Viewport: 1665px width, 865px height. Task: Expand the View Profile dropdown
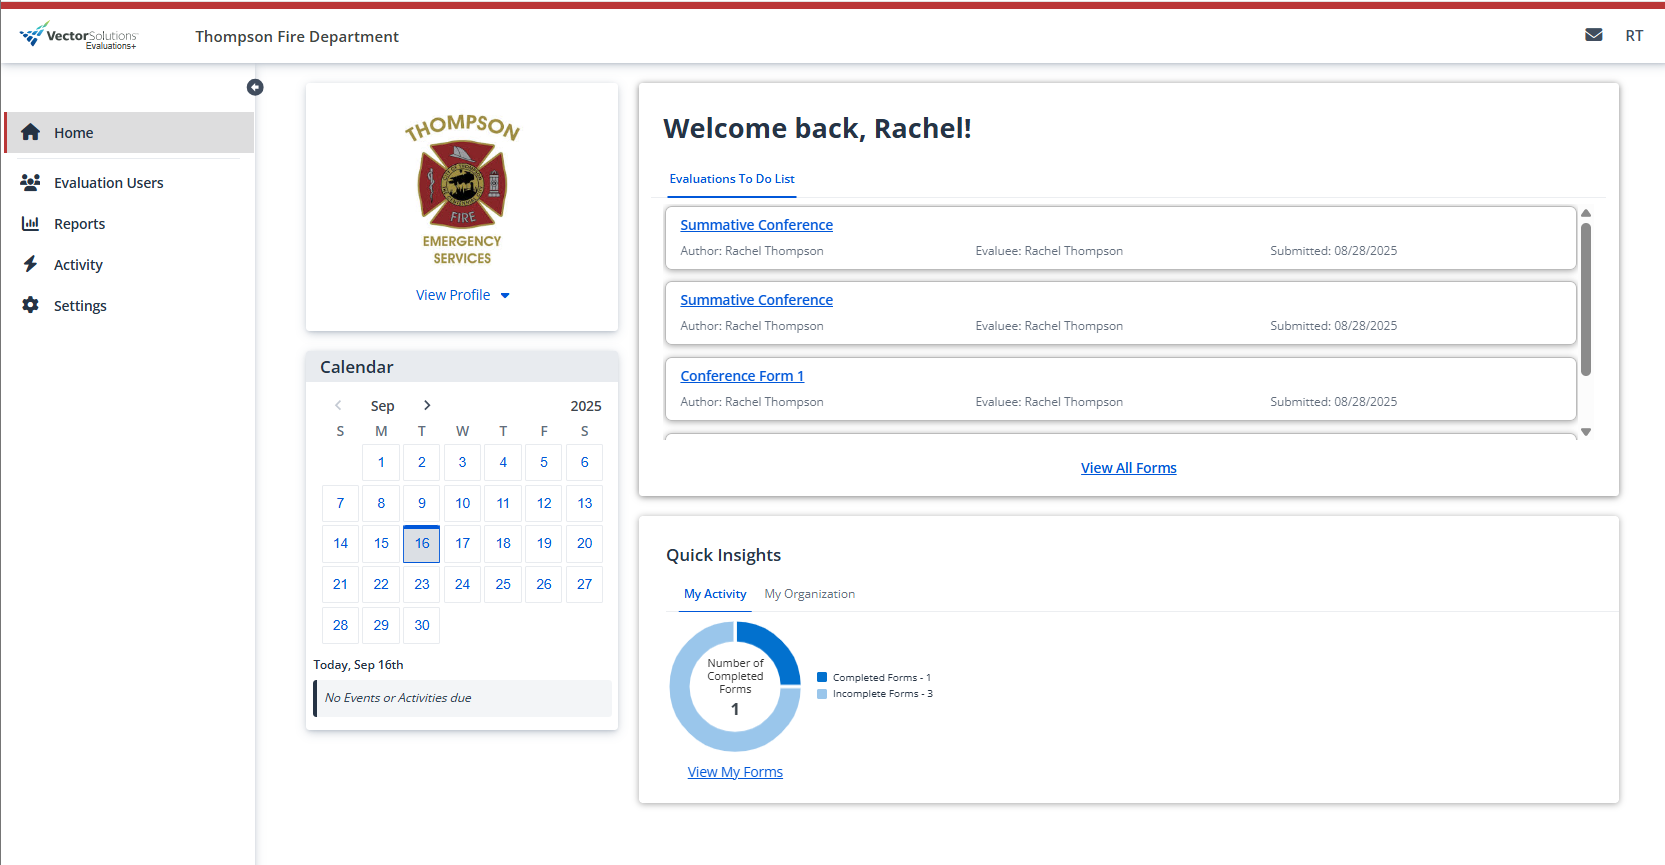coord(463,295)
